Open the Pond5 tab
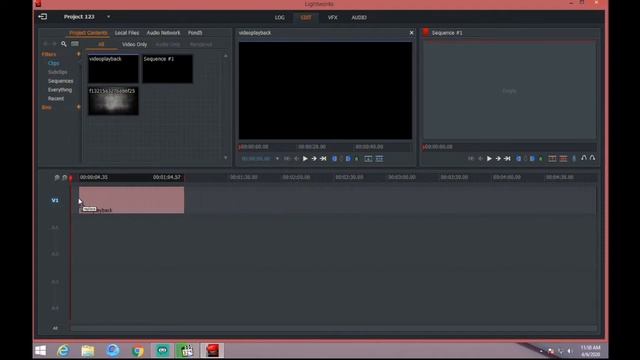 click(x=195, y=33)
